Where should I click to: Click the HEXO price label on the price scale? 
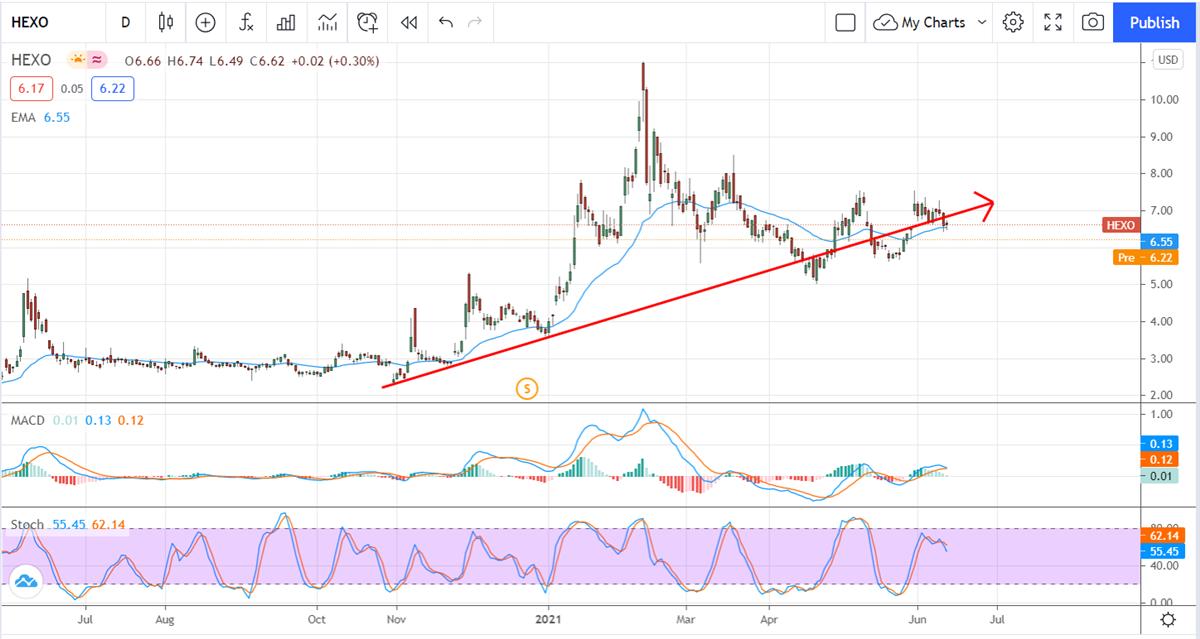tap(1121, 225)
